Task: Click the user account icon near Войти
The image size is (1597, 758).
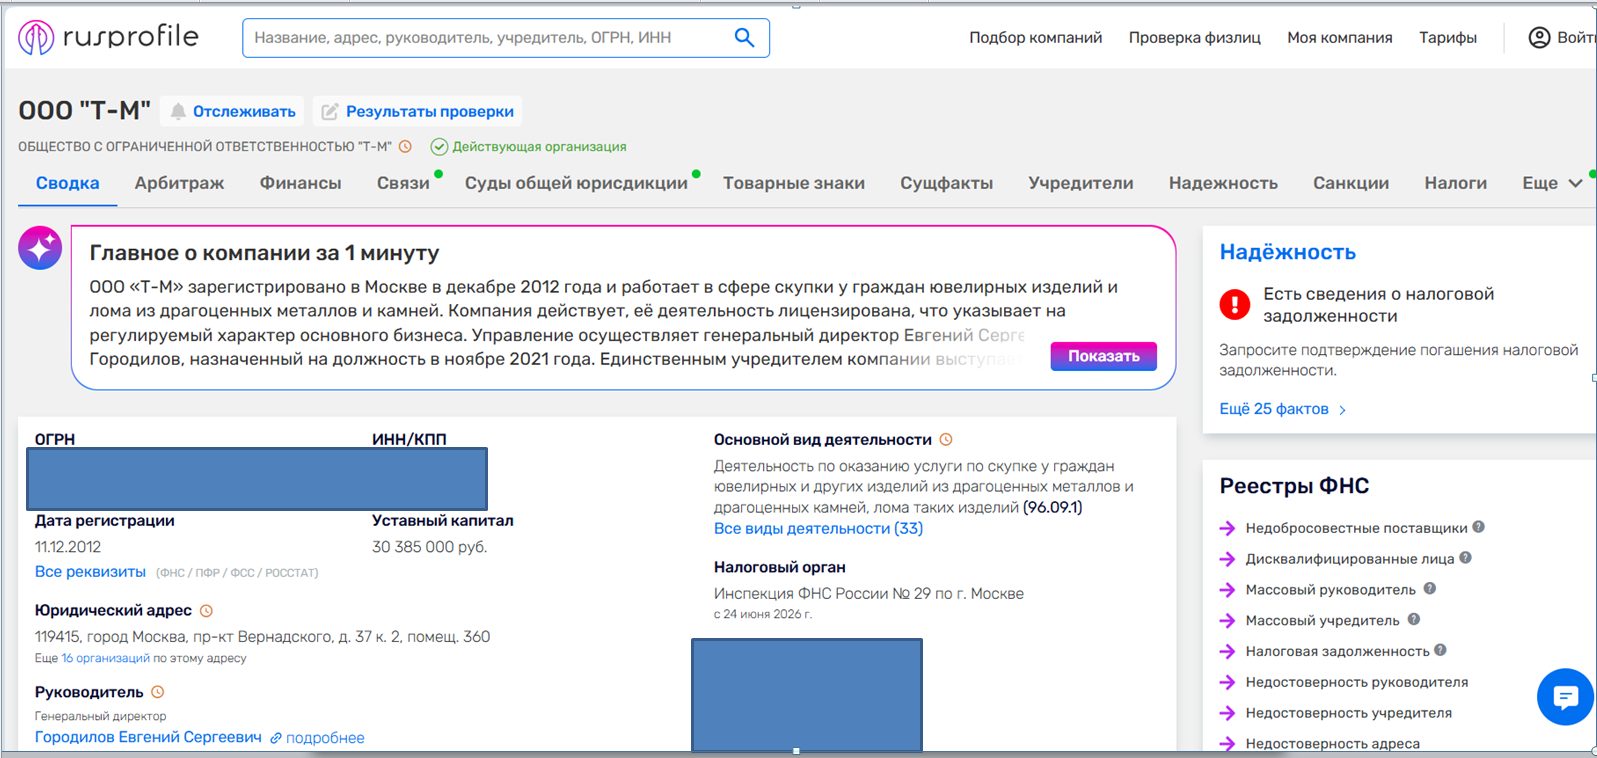Action: pos(1539,38)
